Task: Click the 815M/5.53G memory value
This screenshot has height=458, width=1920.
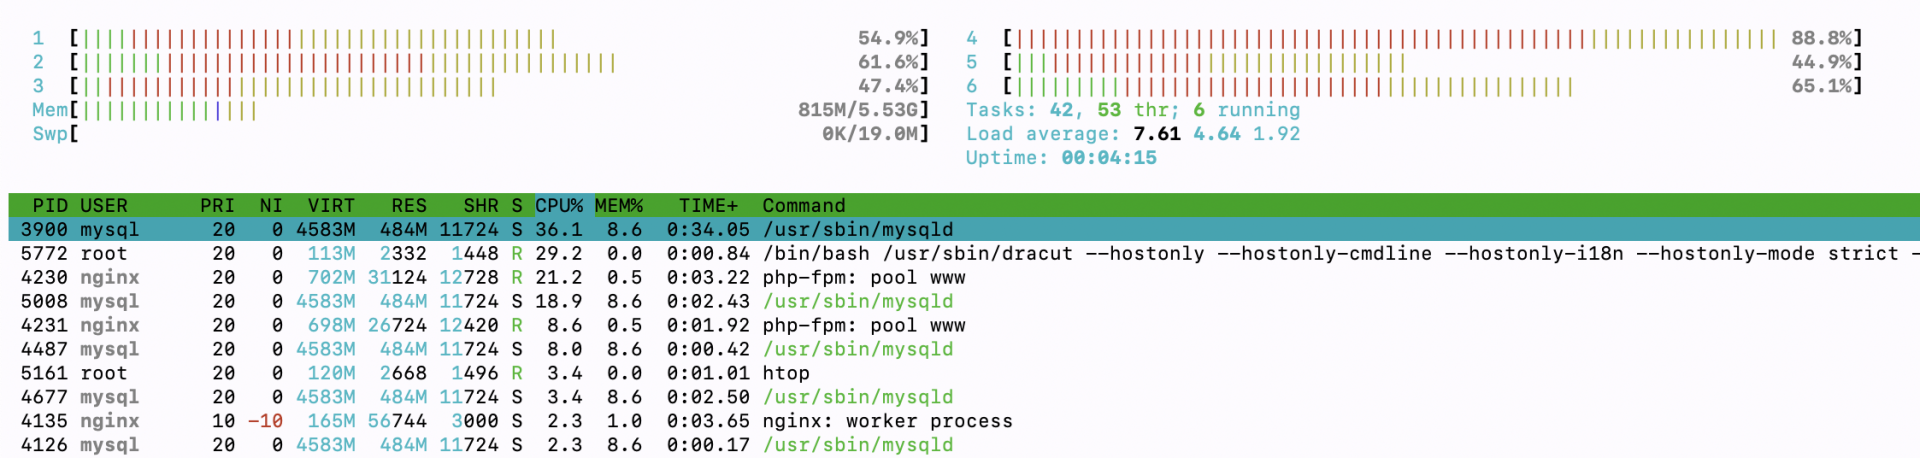Action: pyautogui.click(x=858, y=110)
